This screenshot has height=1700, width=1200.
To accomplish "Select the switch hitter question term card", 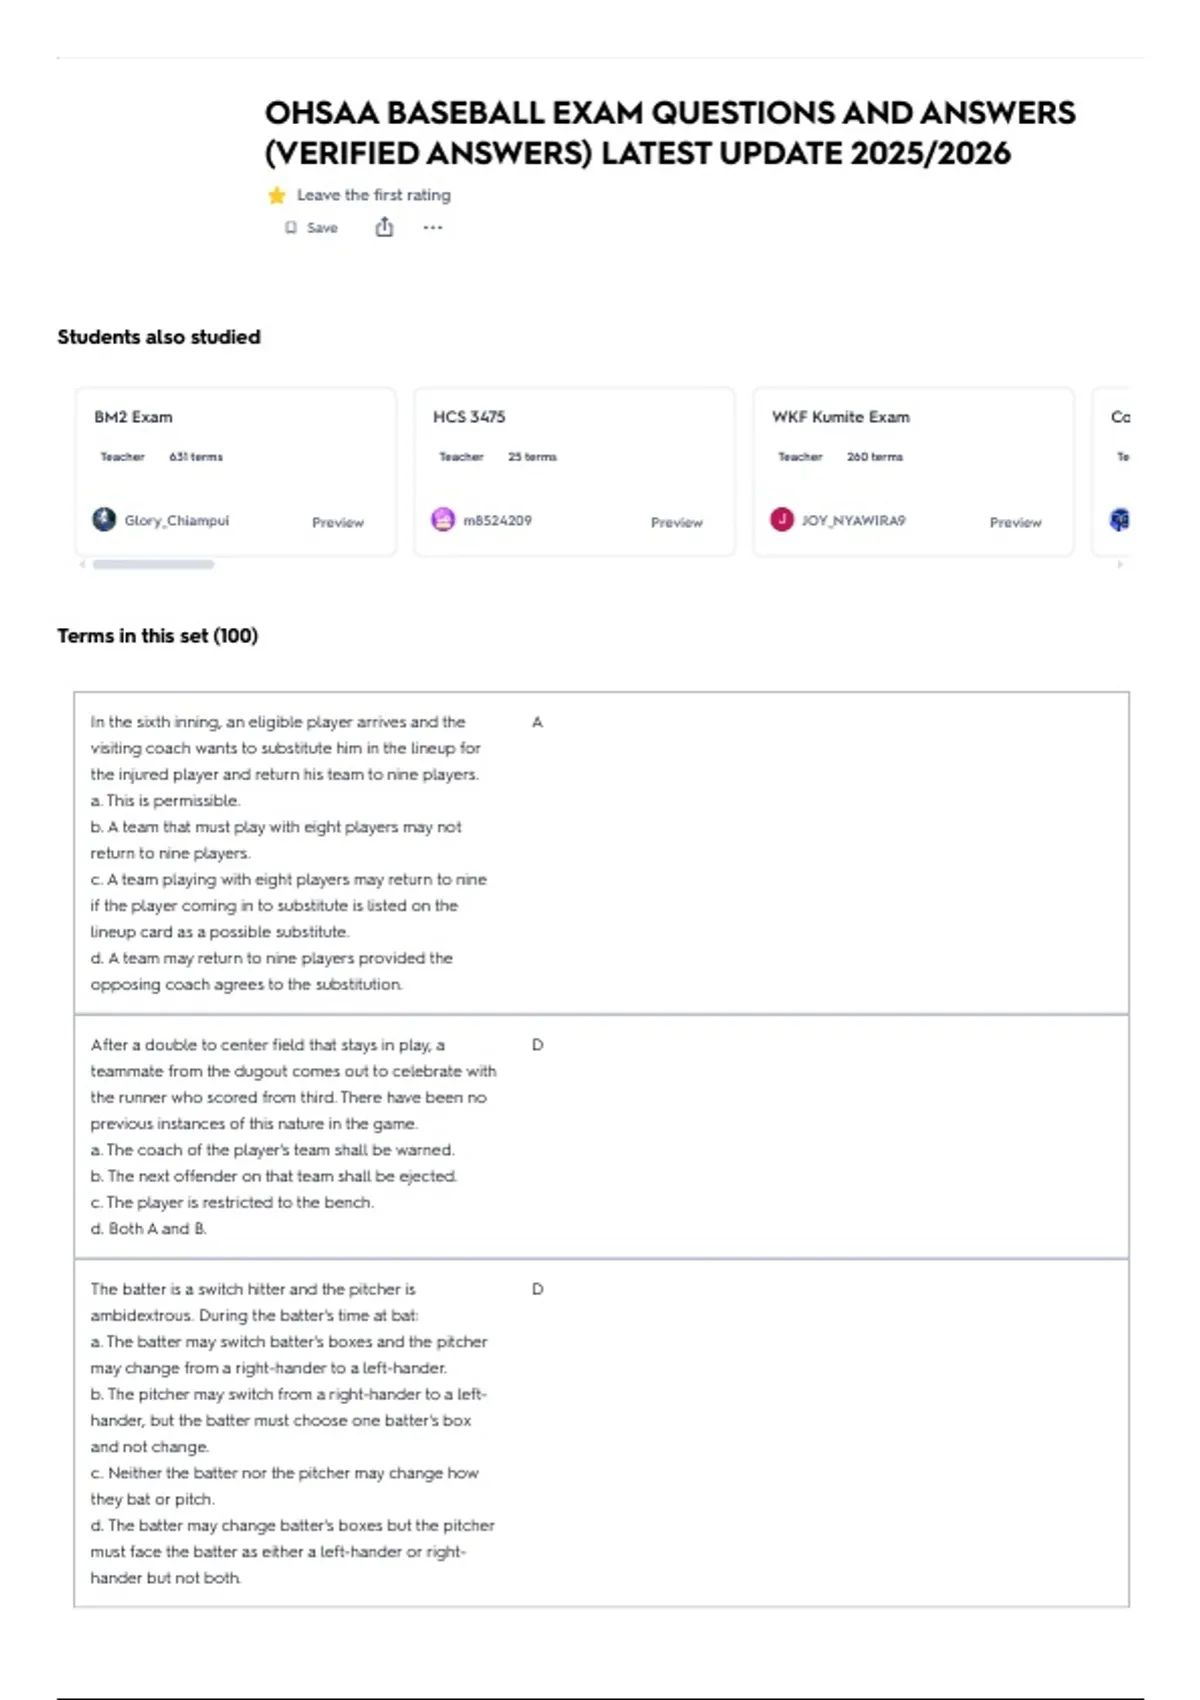I will pos(601,1433).
